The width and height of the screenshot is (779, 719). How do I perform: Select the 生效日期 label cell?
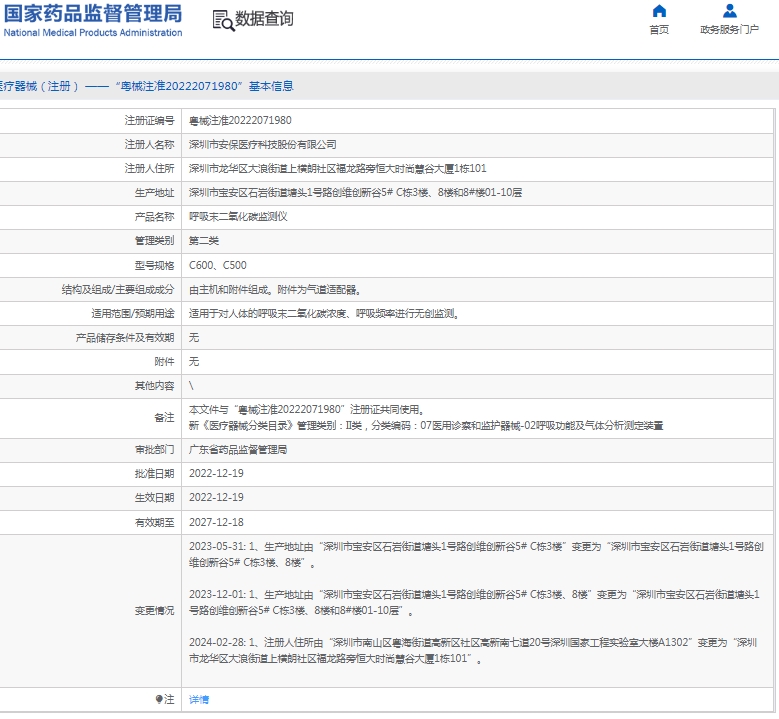(90, 498)
